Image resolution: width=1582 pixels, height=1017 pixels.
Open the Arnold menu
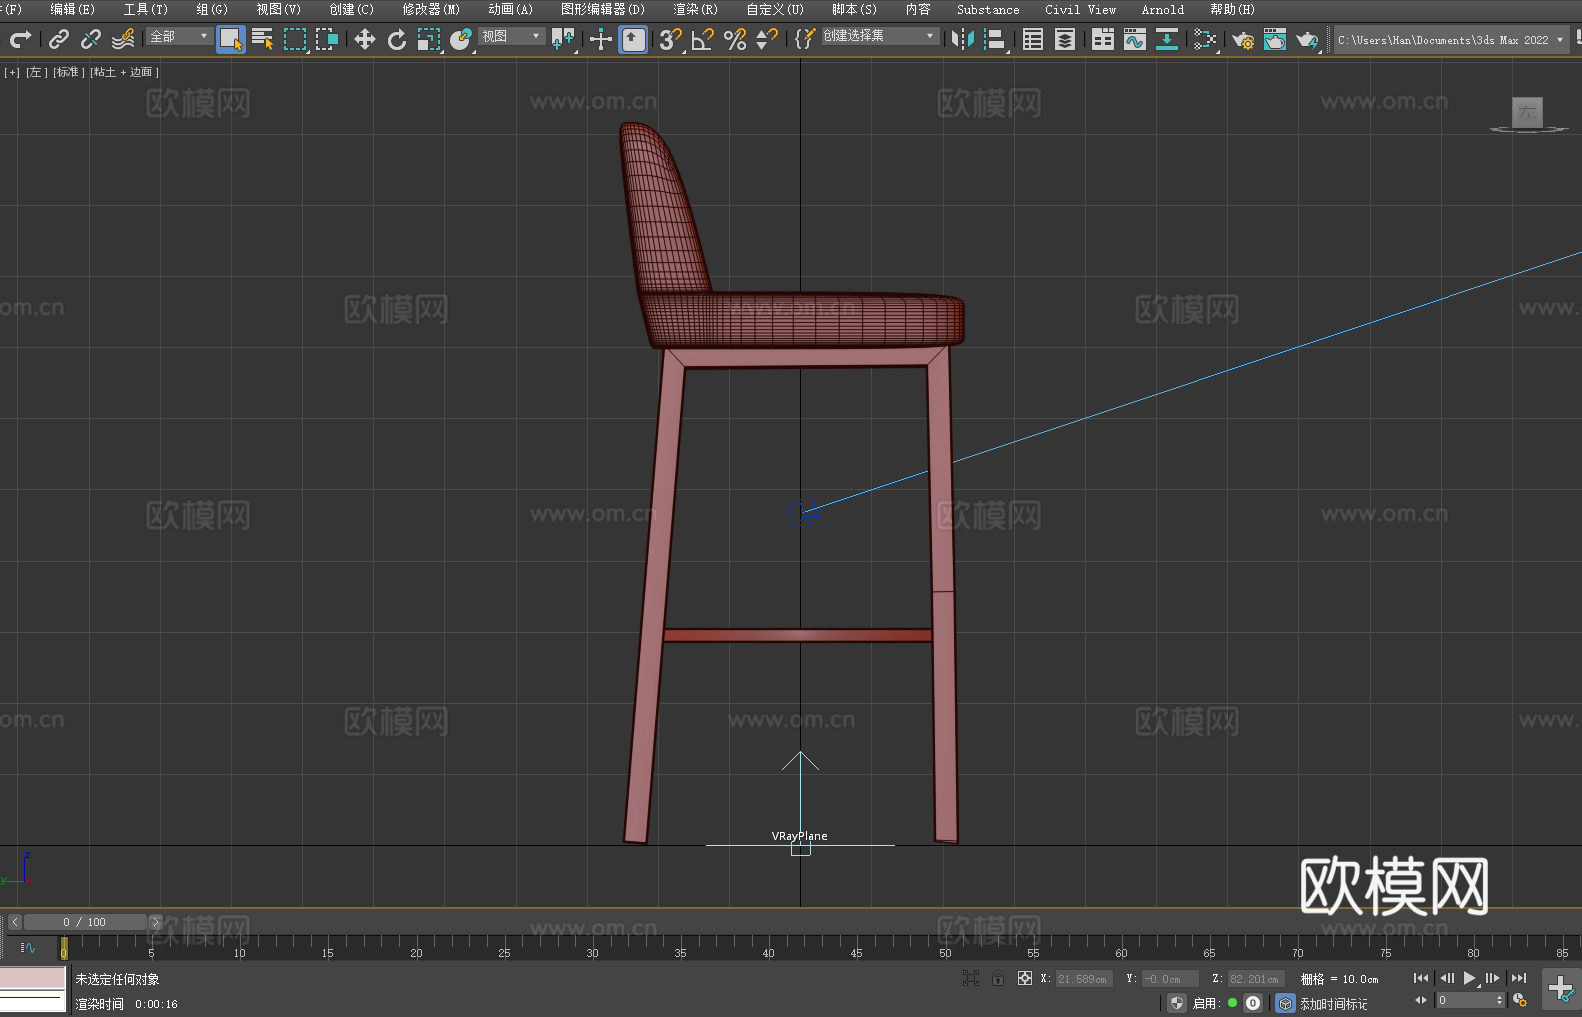pos(1162,9)
